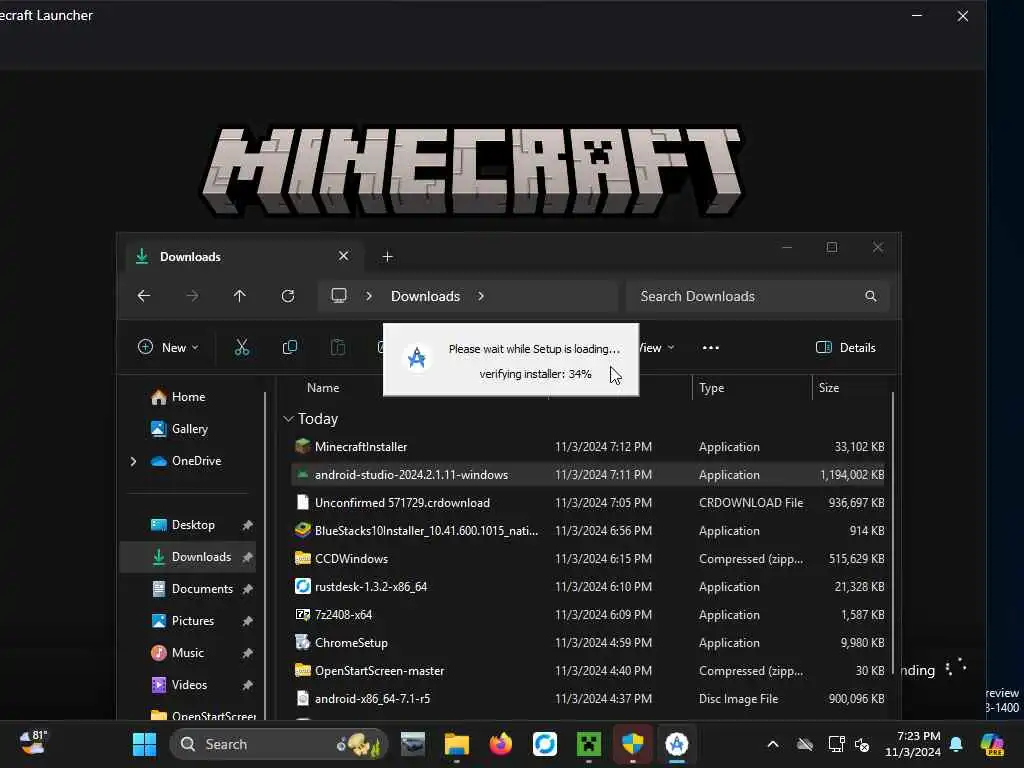Refresh the Downloads folder

tap(288, 296)
